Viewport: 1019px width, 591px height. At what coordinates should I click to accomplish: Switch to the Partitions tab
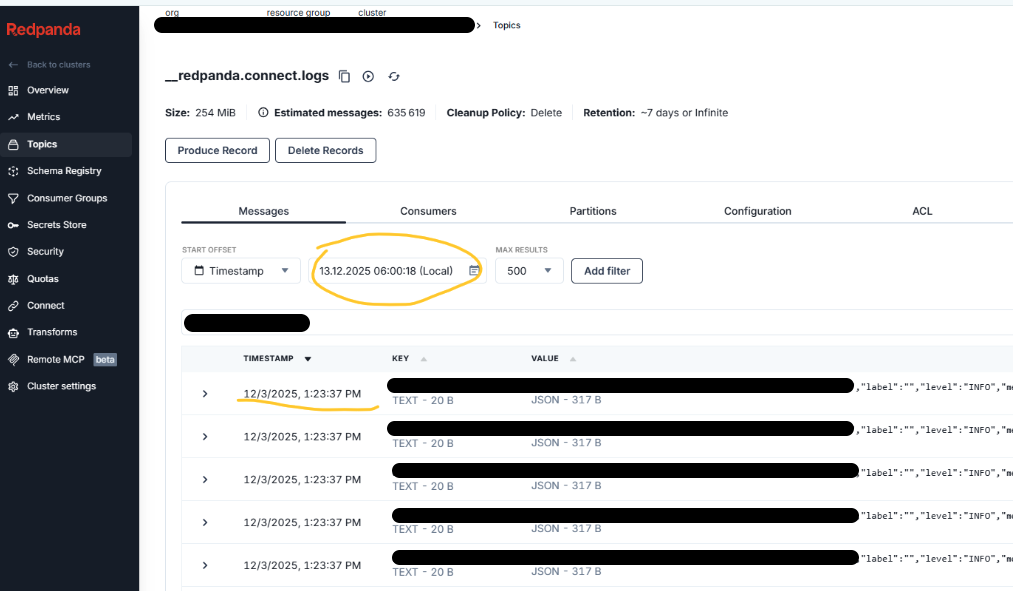pyautogui.click(x=593, y=211)
